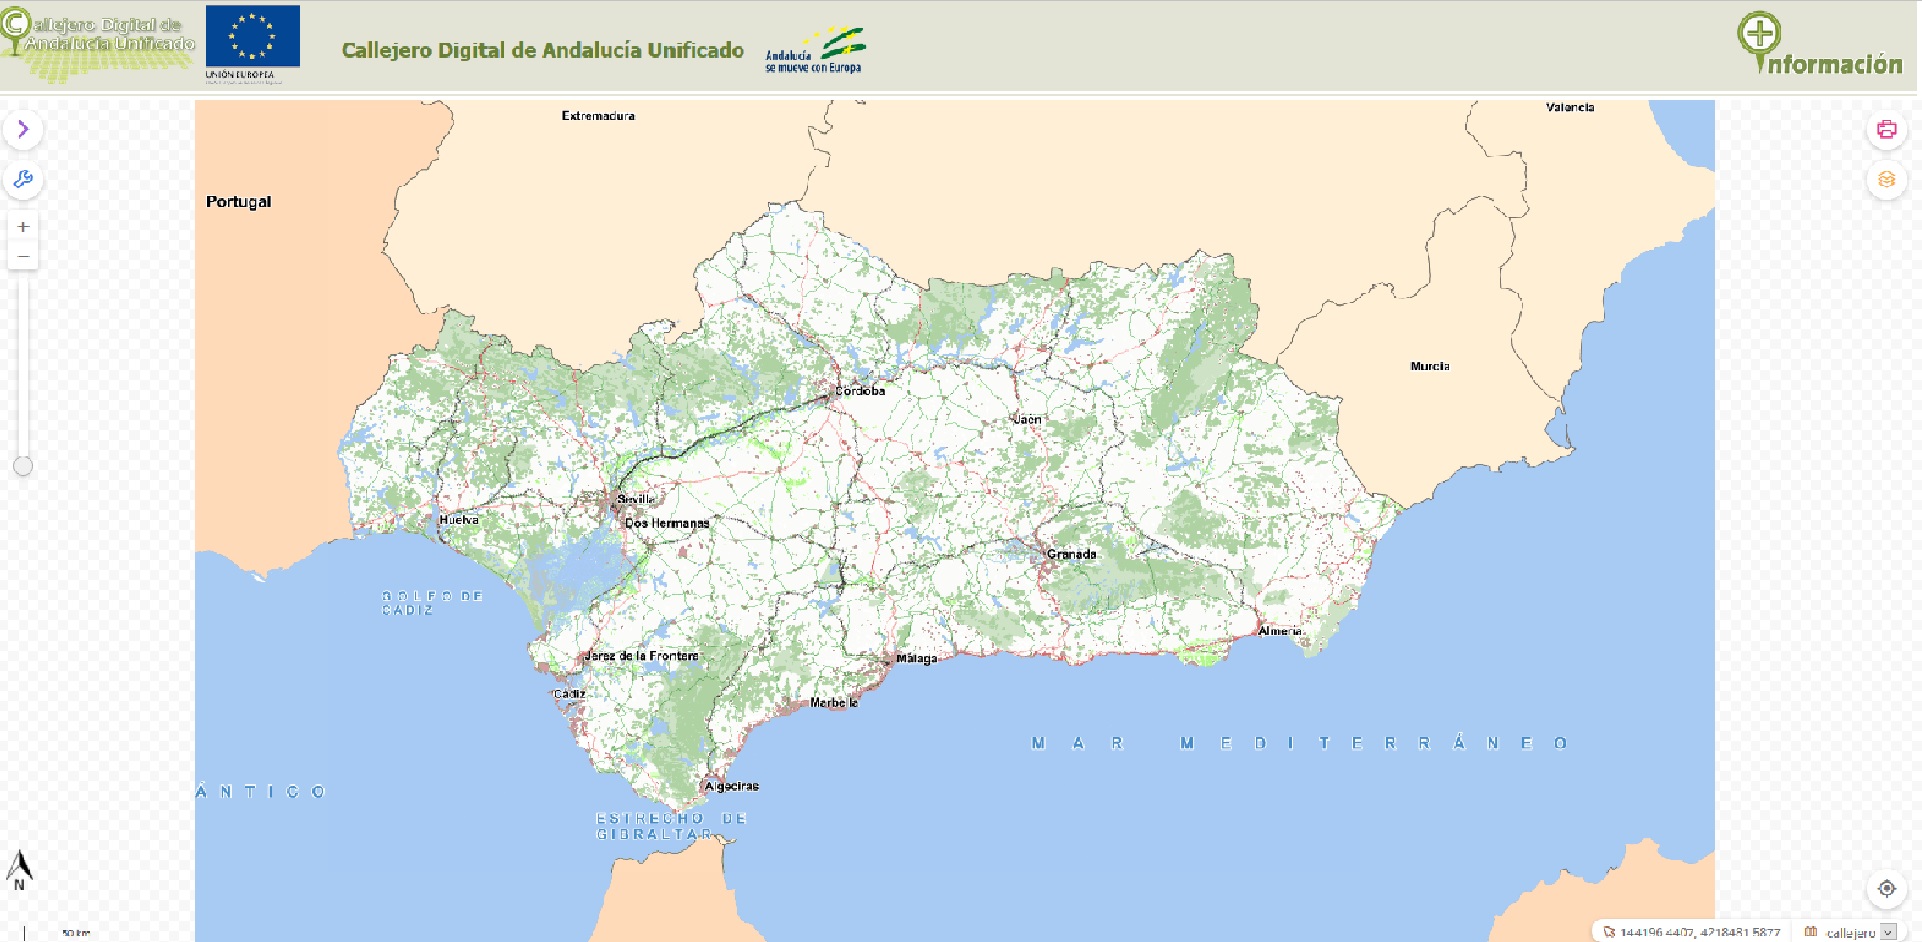
Task: Open the callejero base map dropdown
Action: [x=1888, y=932]
